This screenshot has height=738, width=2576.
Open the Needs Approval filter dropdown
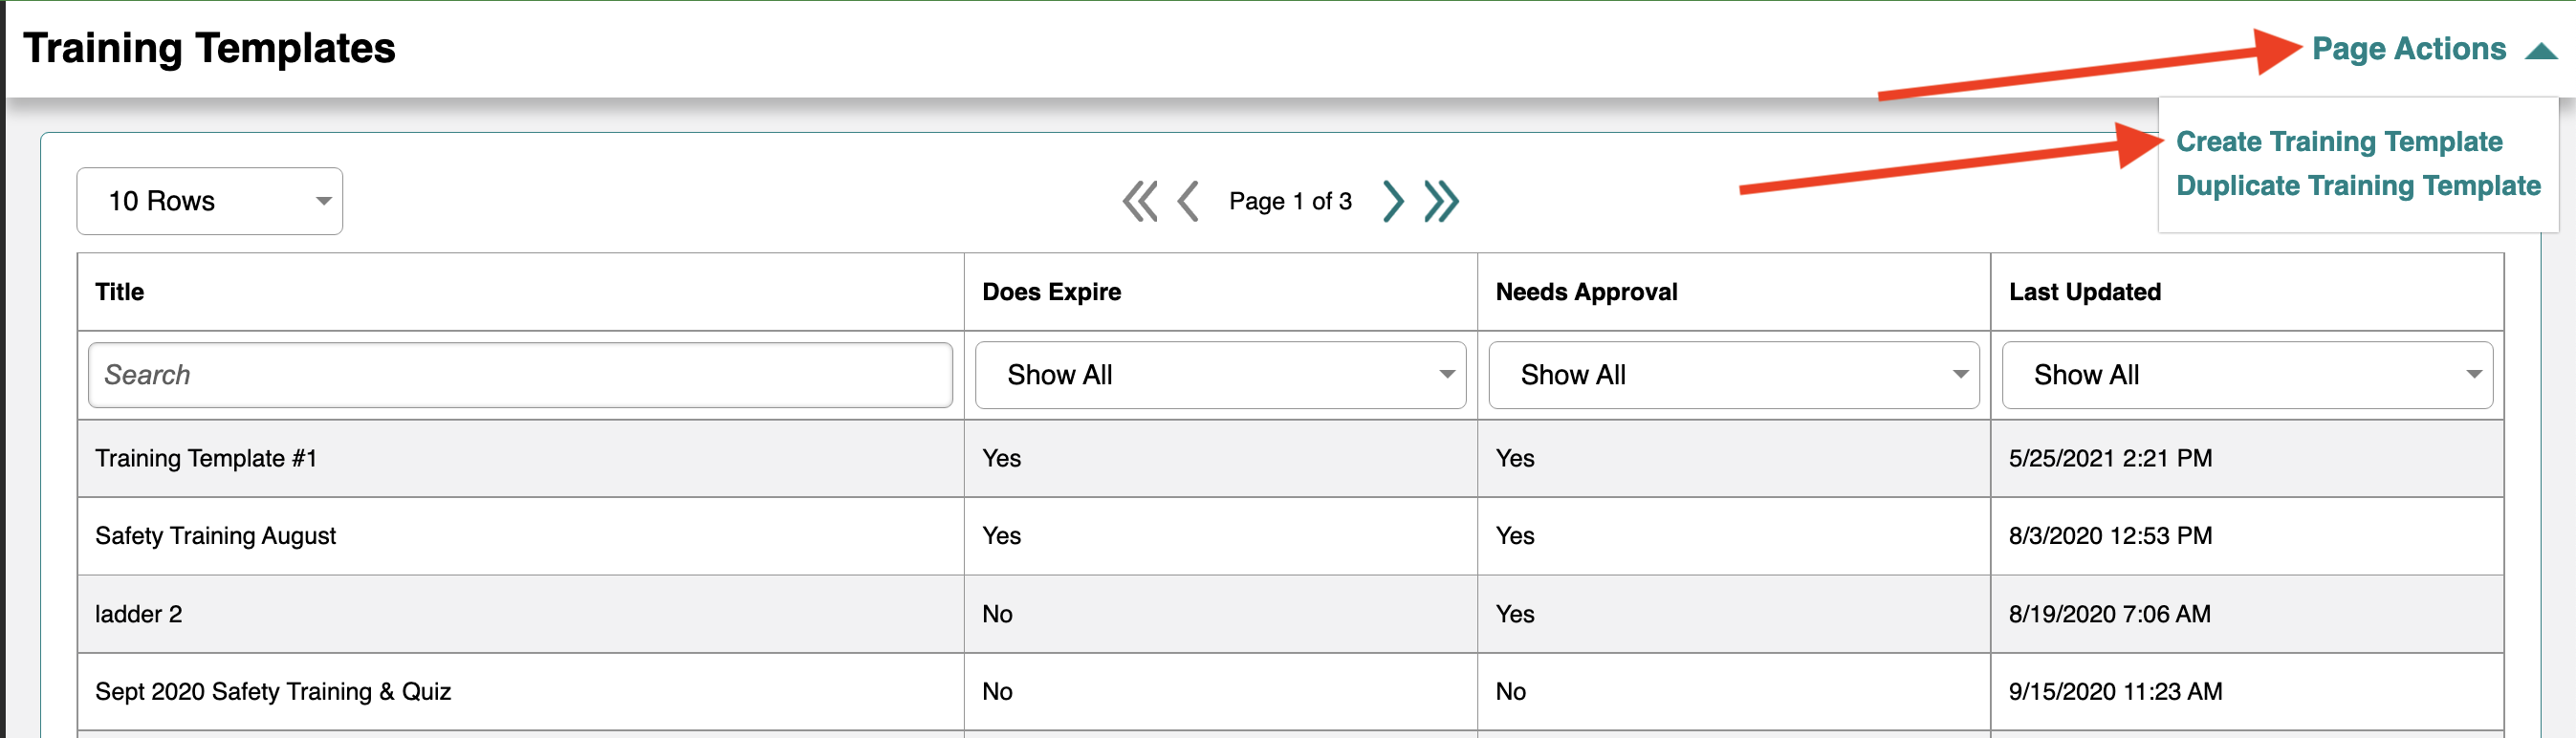pyautogui.click(x=1734, y=375)
